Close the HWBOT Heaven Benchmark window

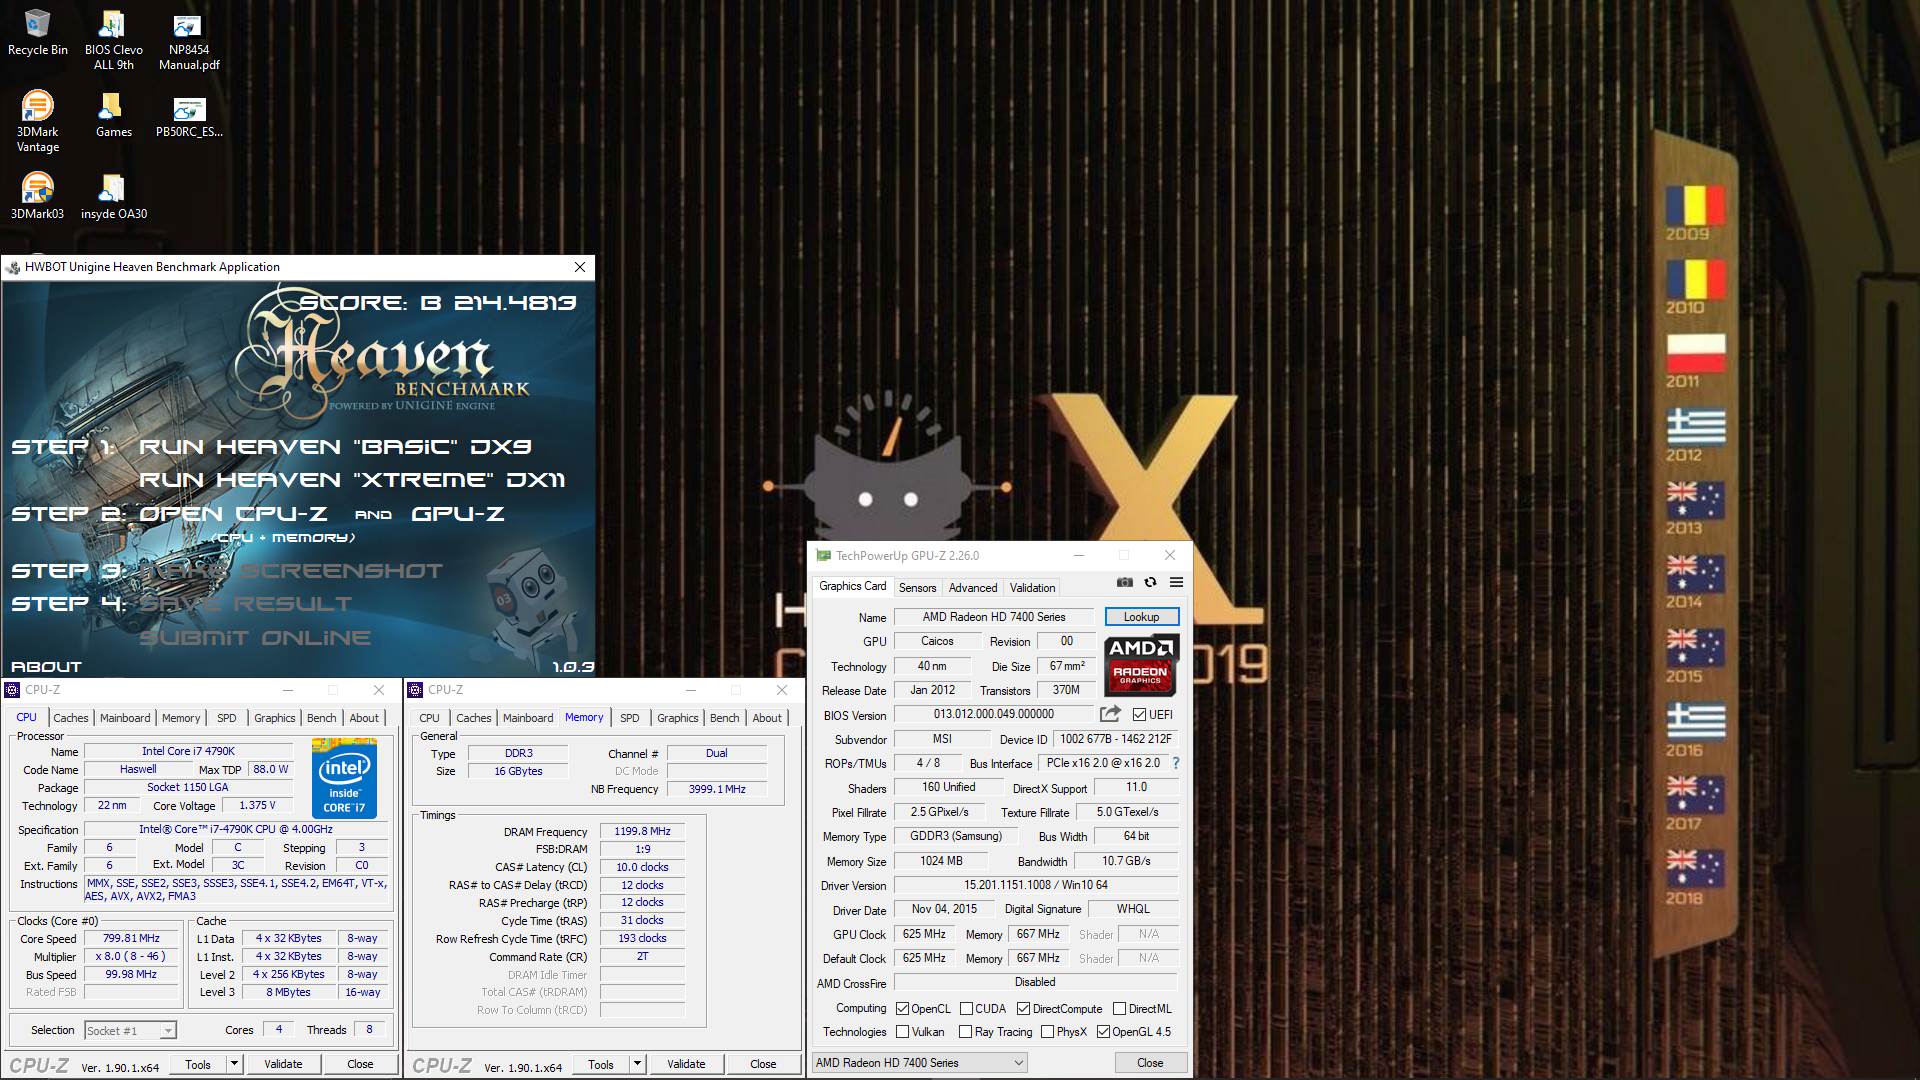coord(580,267)
